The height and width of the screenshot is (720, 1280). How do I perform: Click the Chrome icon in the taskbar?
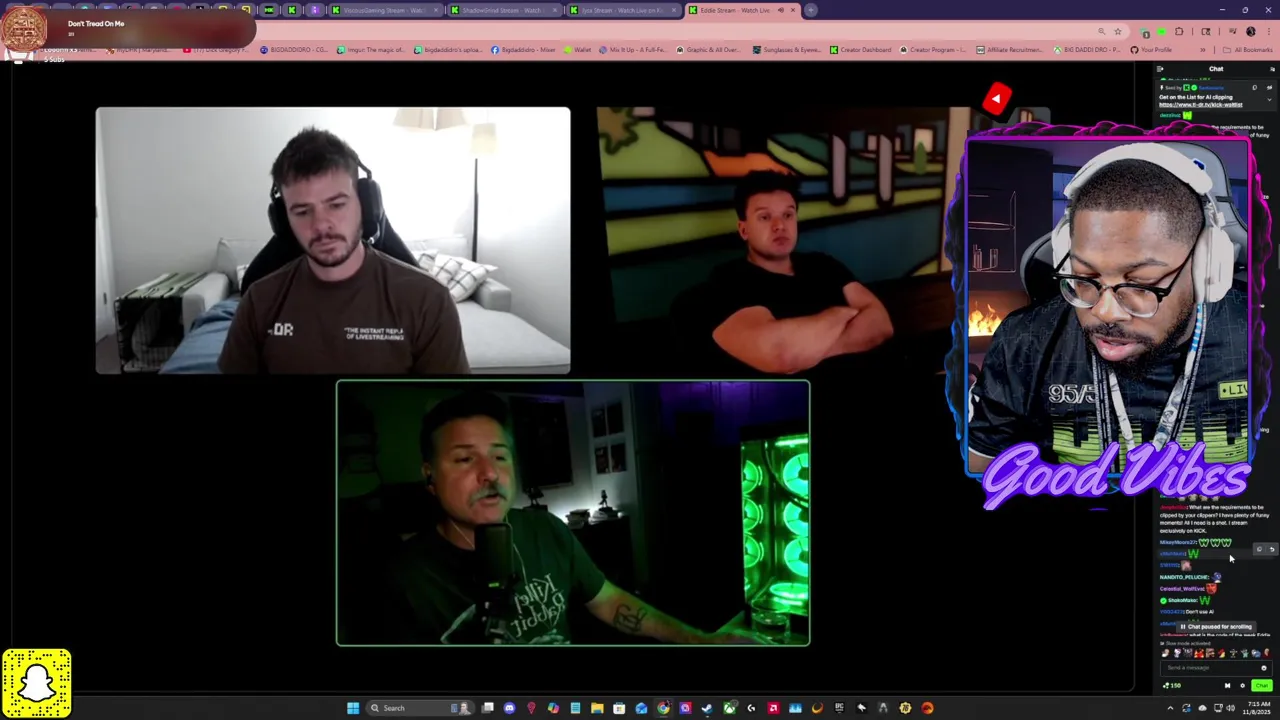coord(663,708)
